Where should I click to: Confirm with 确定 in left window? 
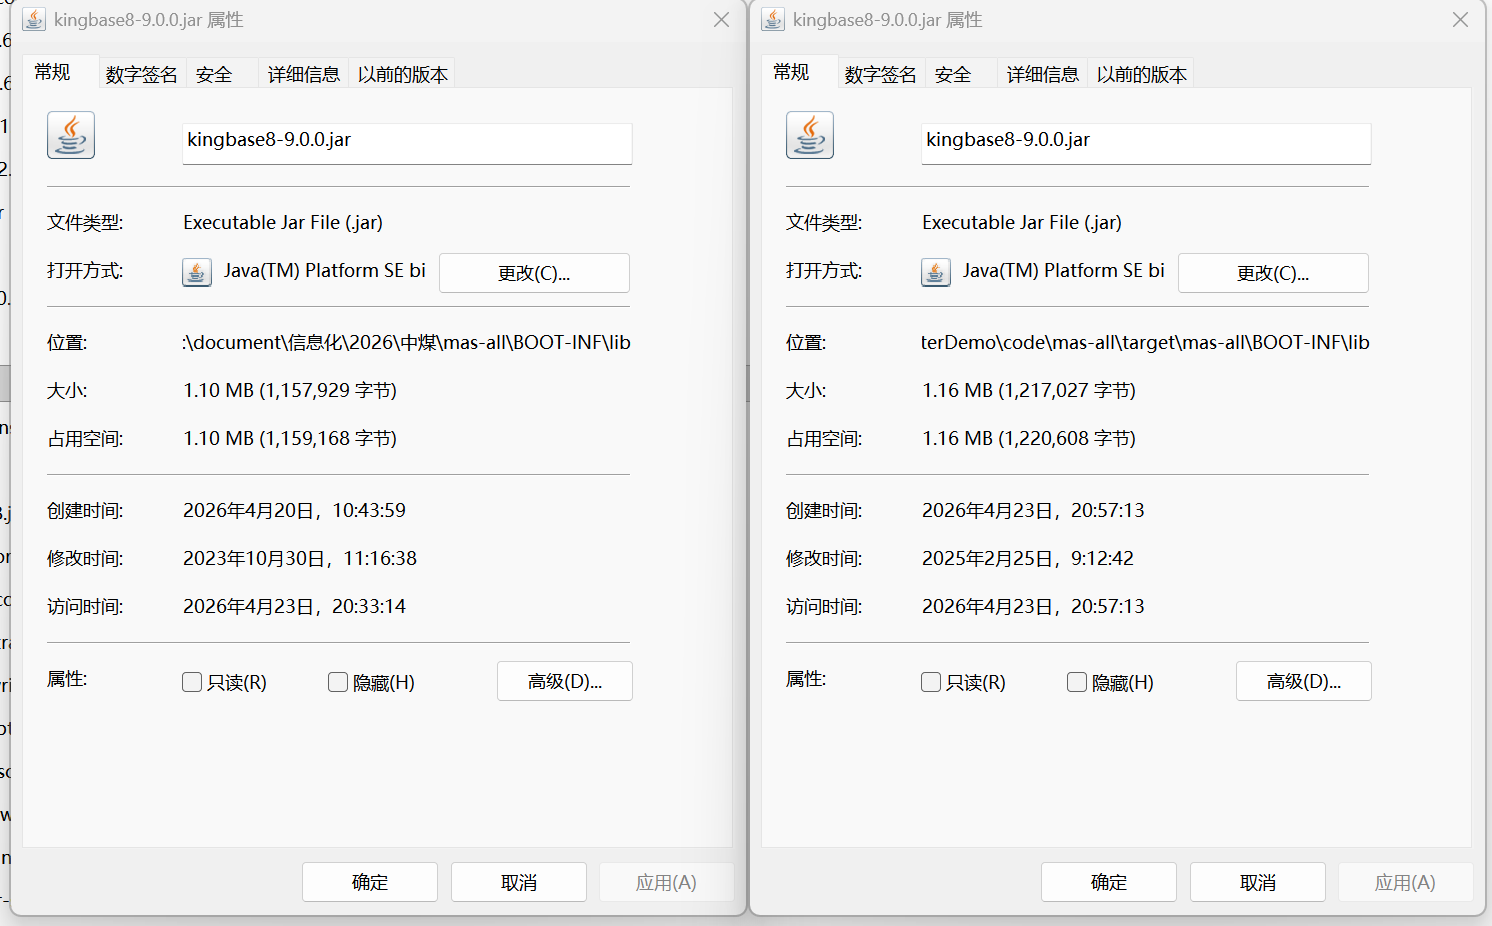coord(370,882)
